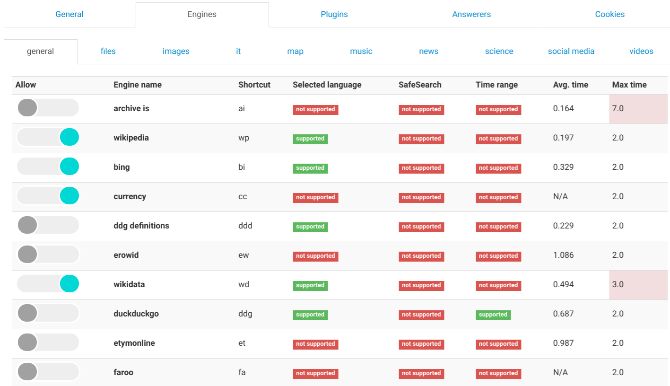Enable the faroo engine toggle
This screenshot has height=386, width=670.
pos(48,372)
